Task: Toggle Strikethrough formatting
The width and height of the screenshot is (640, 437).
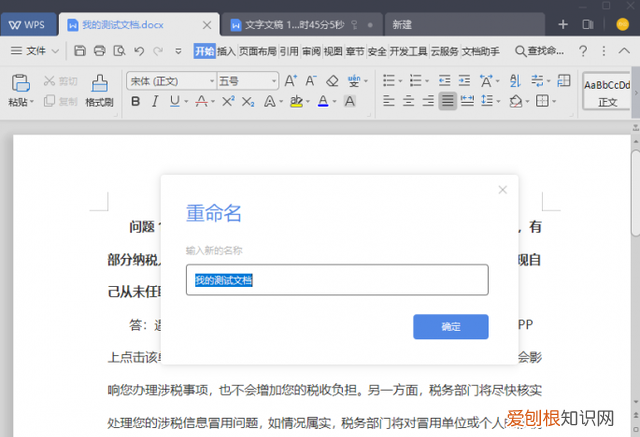Action: [x=201, y=101]
